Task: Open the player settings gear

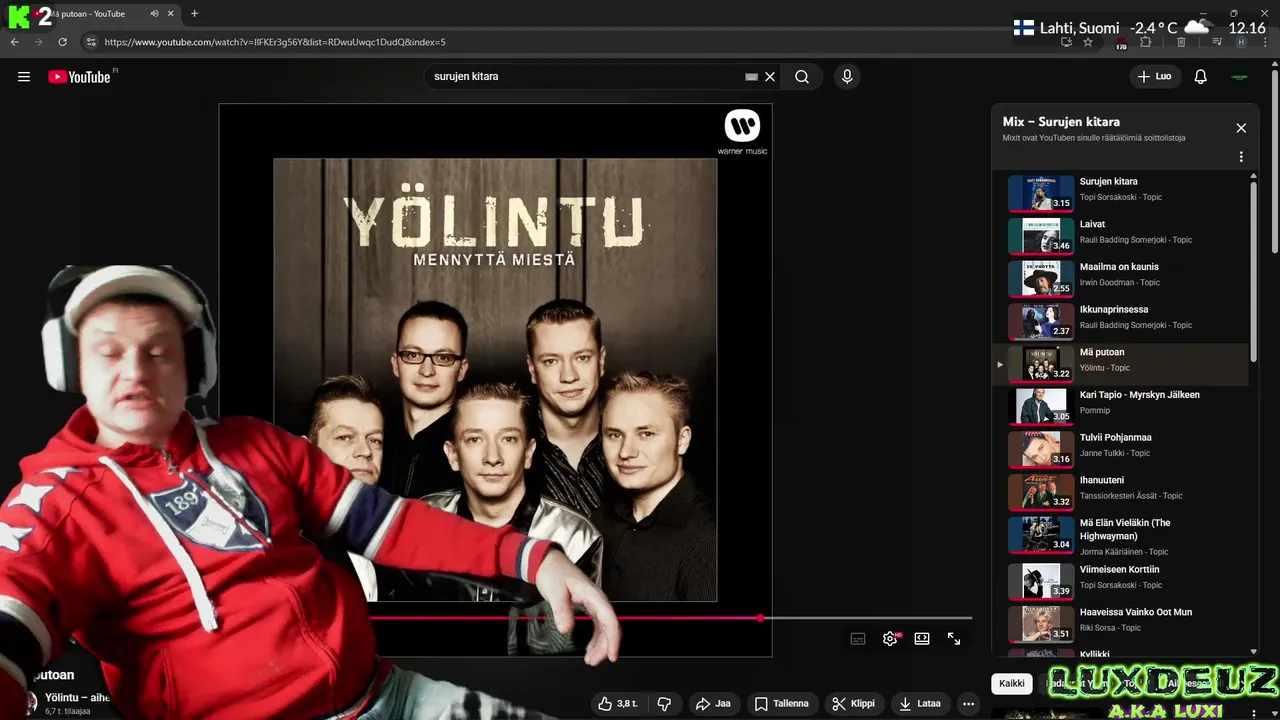Action: click(890, 639)
